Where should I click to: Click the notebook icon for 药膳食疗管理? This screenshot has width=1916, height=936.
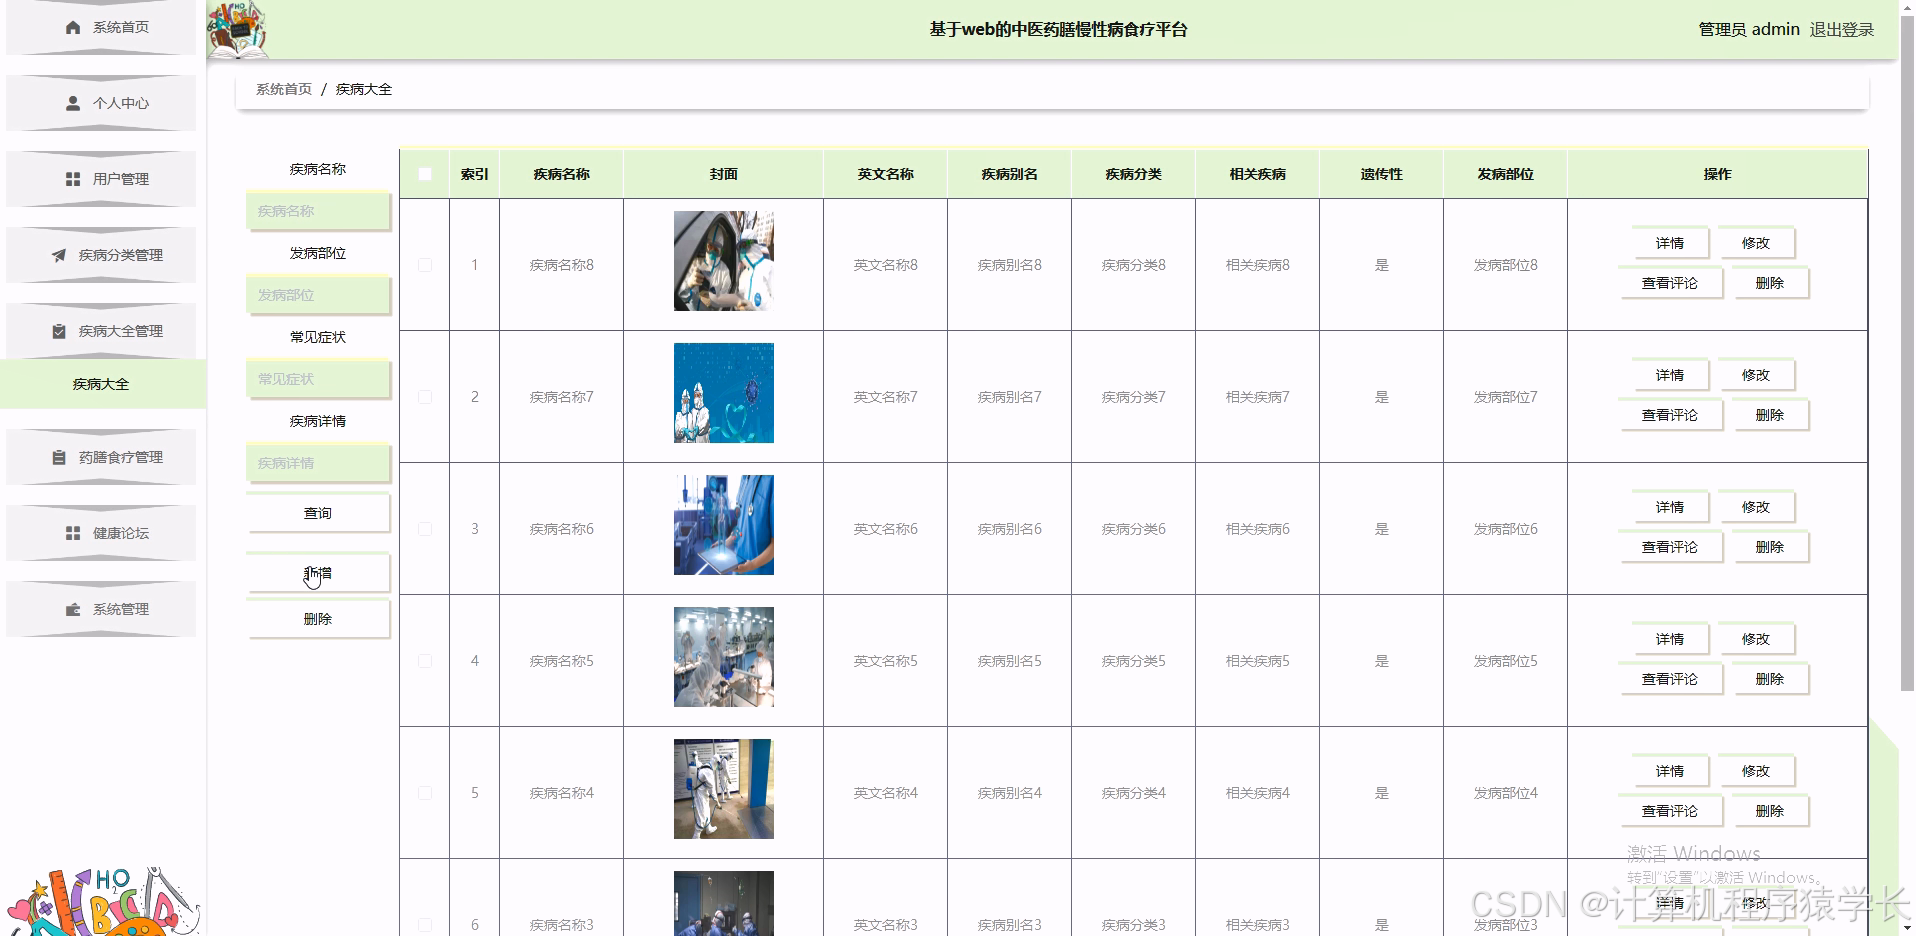tap(58, 457)
